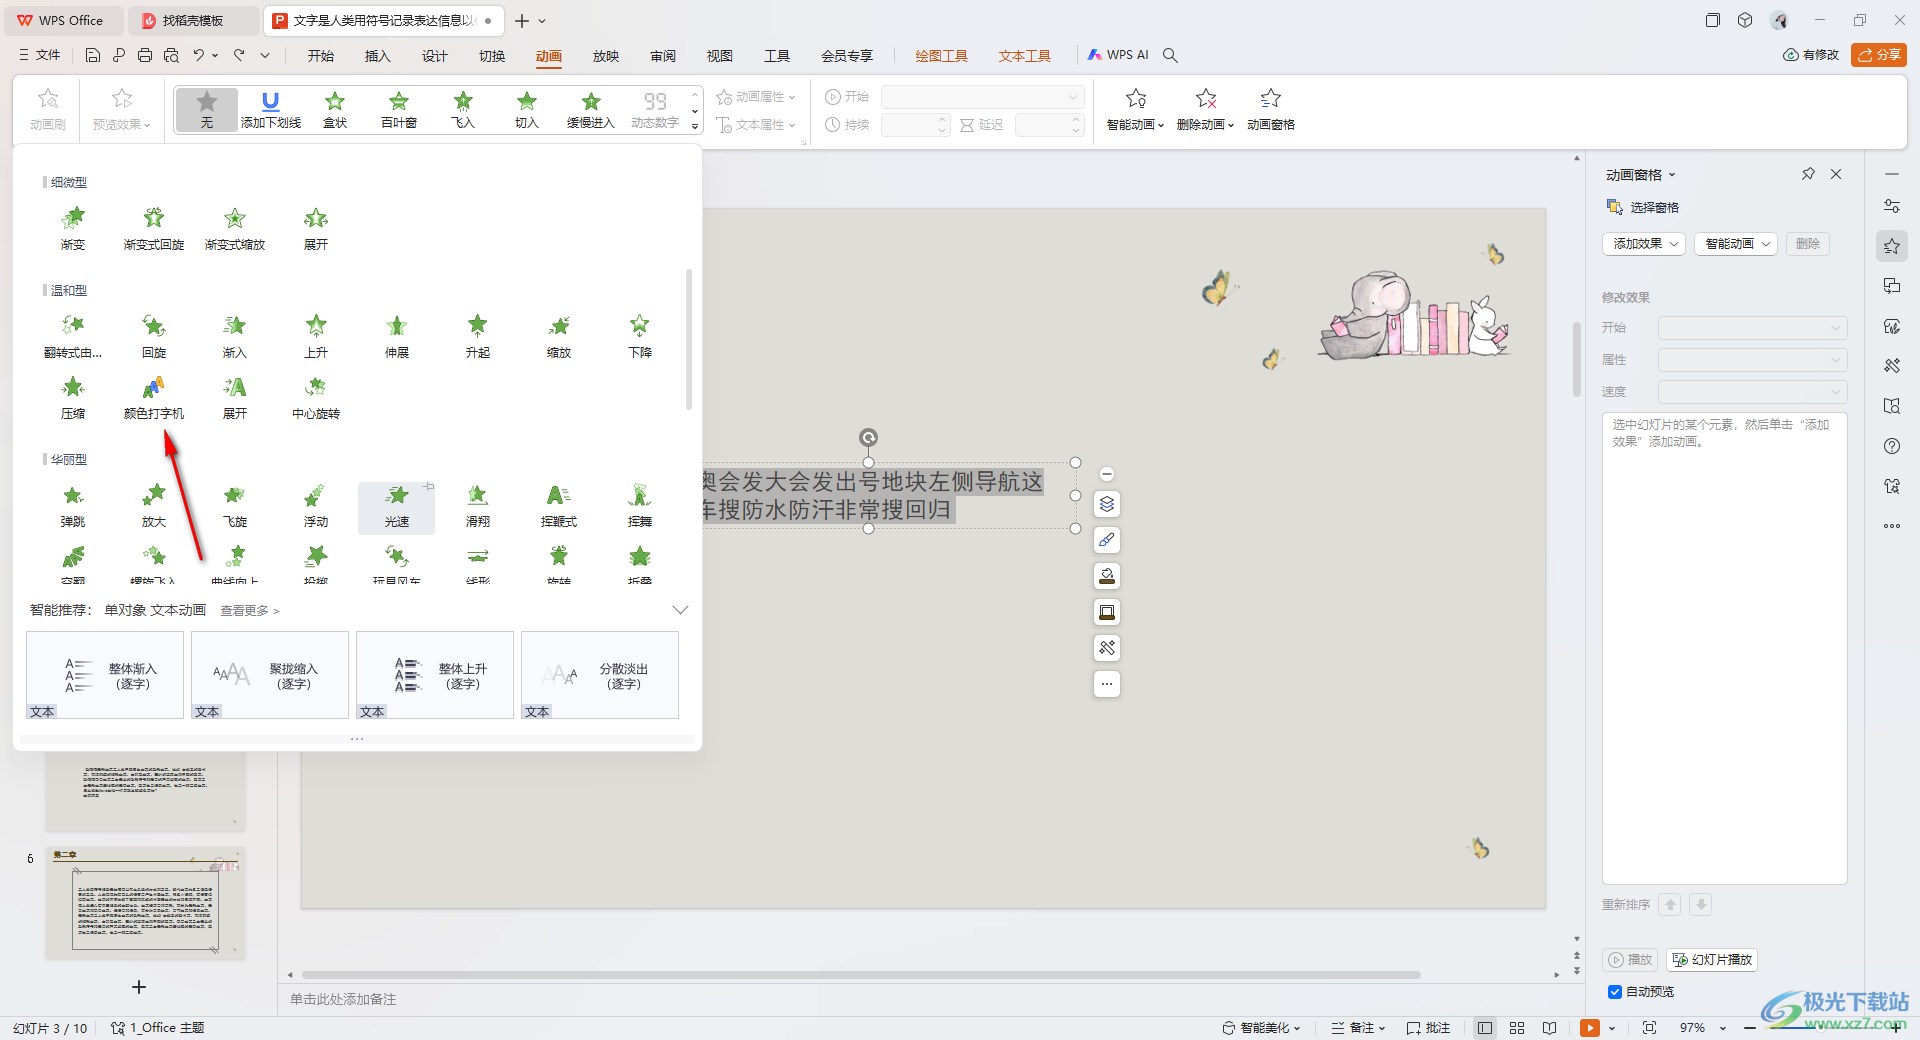The width and height of the screenshot is (1920, 1040).
Task: Click the layer stack floating tool icon
Action: tap(1107, 504)
